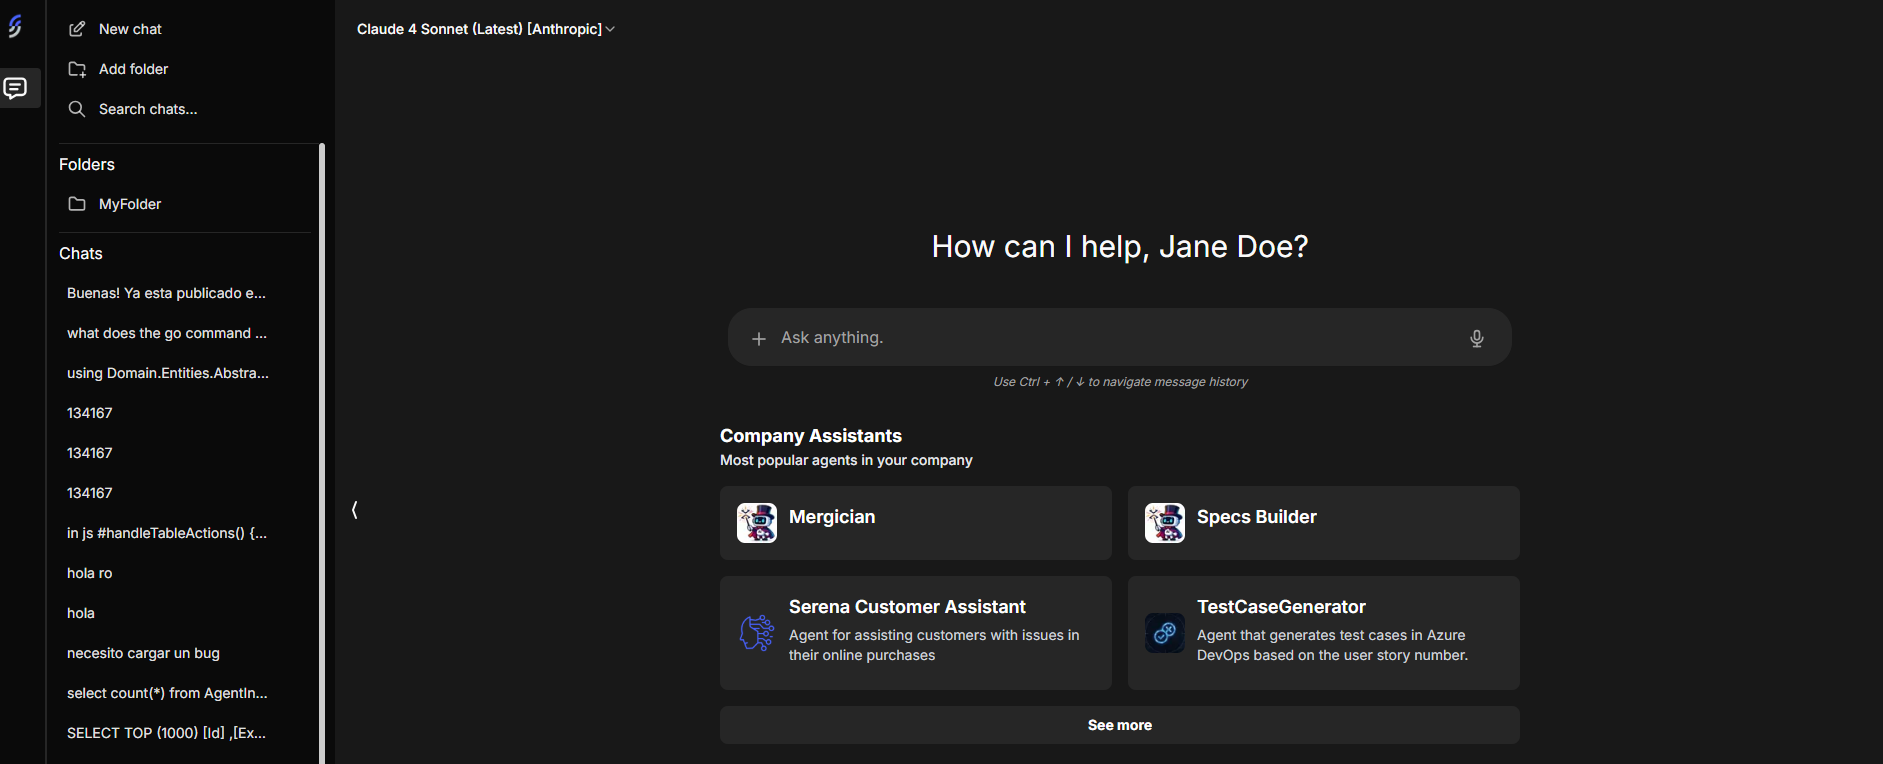Click the plus attachment icon in prompt box
Viewport: 1883px width, 764px height.
tap(759, 339)
